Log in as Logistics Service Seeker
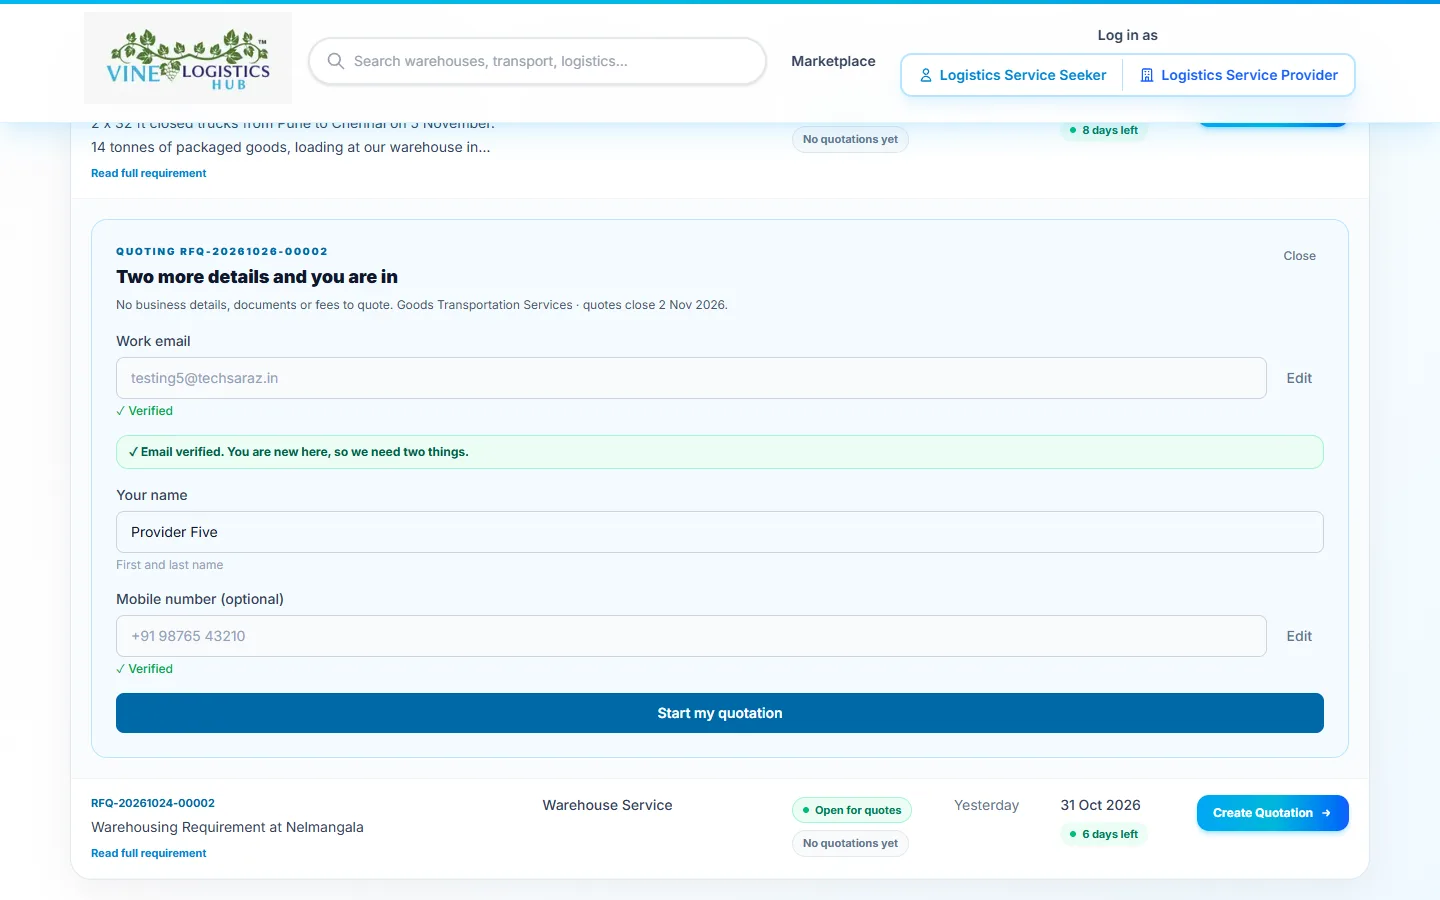The image size is (1440, 900). (x=1012, y=75)
